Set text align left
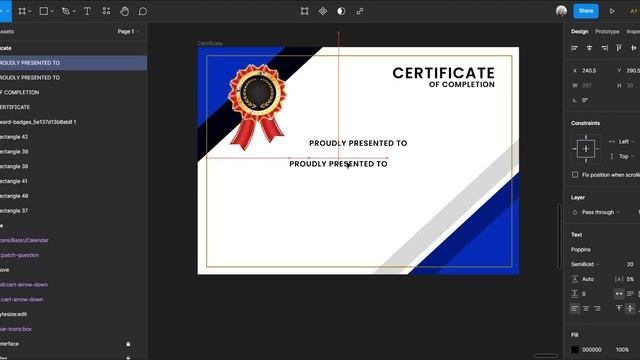 [x=575, y=309]
